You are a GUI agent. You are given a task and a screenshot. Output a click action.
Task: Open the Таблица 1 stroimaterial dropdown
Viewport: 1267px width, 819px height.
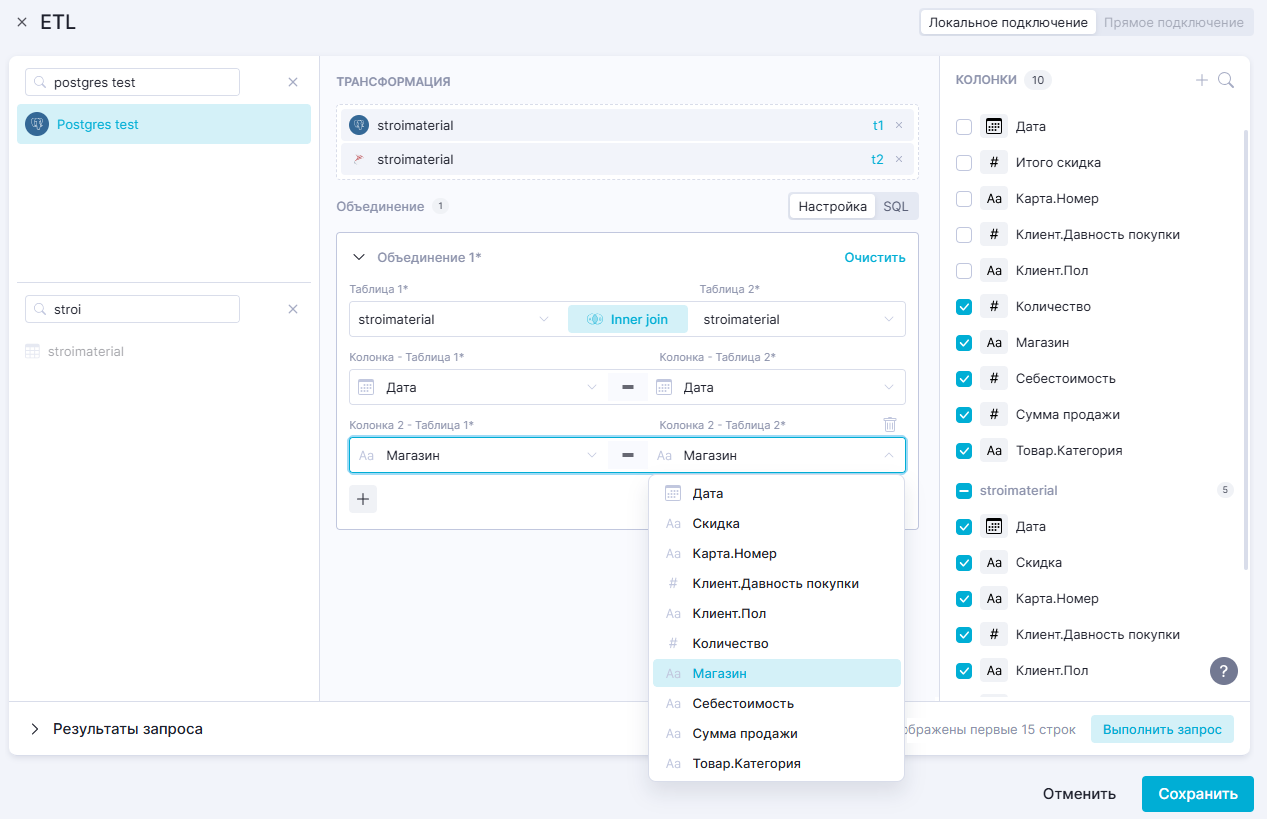tap(454, 320)
